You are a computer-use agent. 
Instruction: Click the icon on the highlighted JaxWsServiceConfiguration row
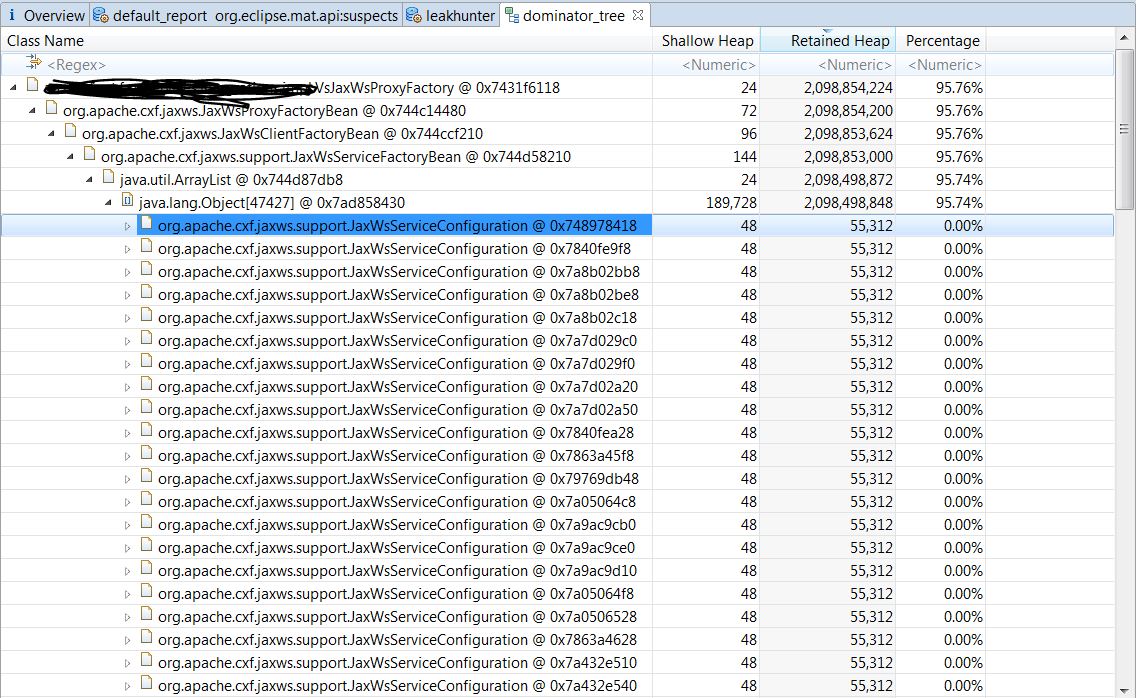click(147, 225)
